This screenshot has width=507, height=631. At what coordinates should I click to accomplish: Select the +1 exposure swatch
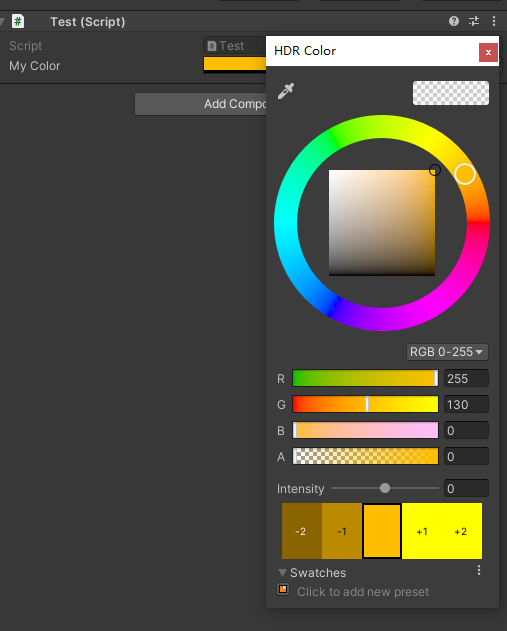pyautogui.click(x=422, y=531)
